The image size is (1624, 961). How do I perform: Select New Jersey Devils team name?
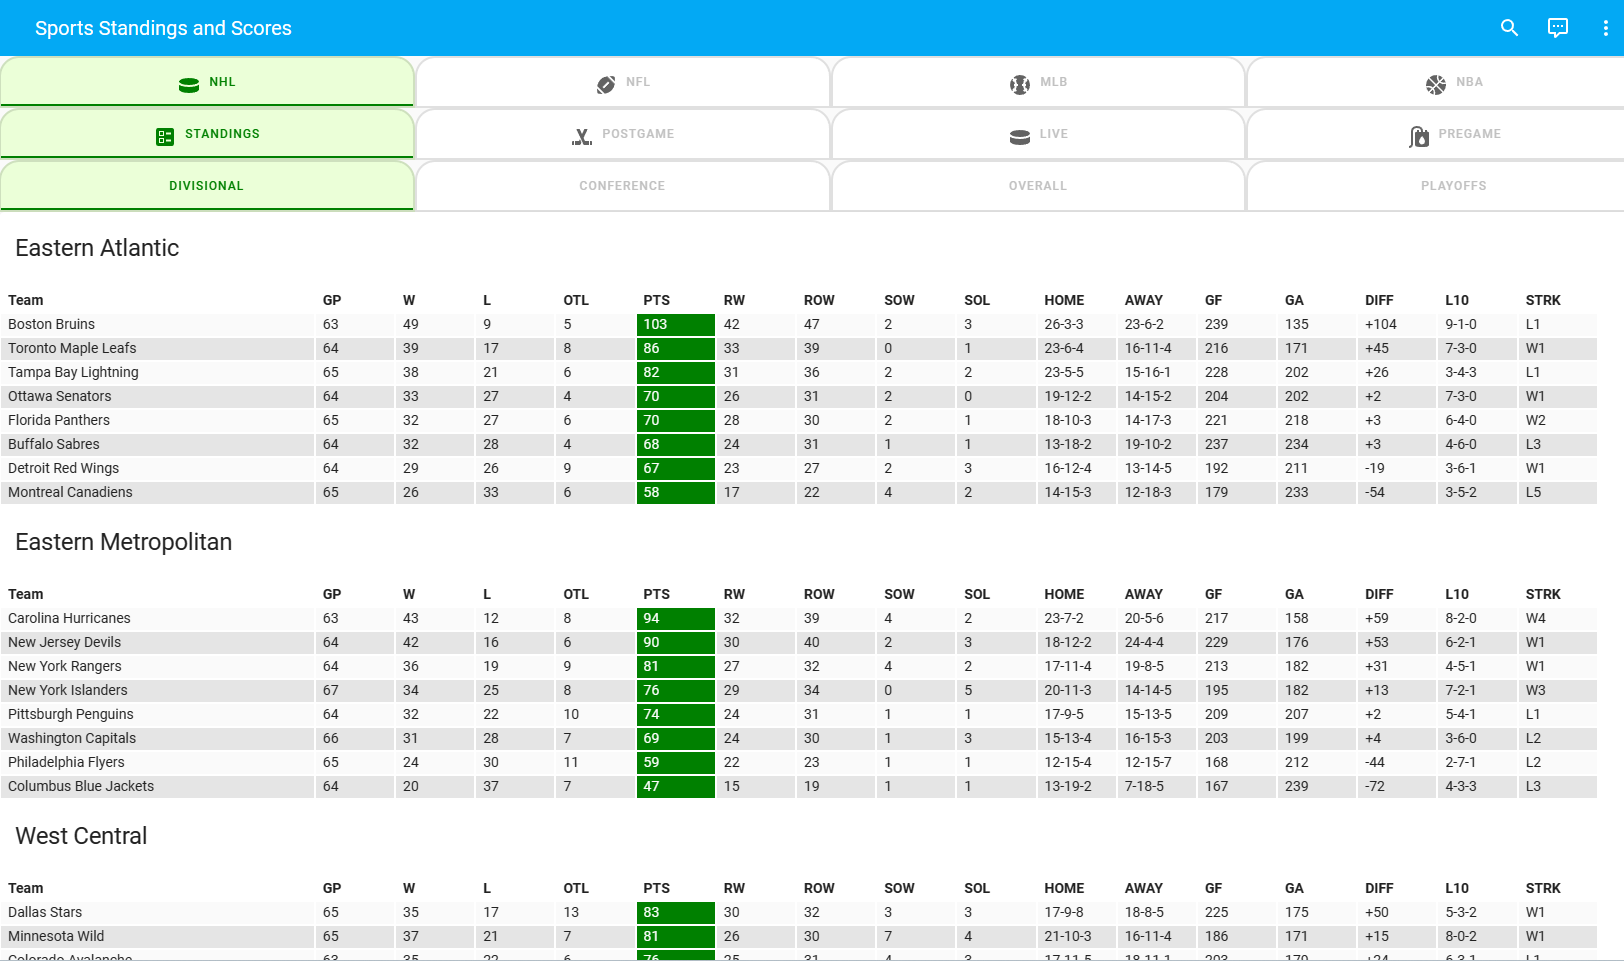click(x=64, y=642)
